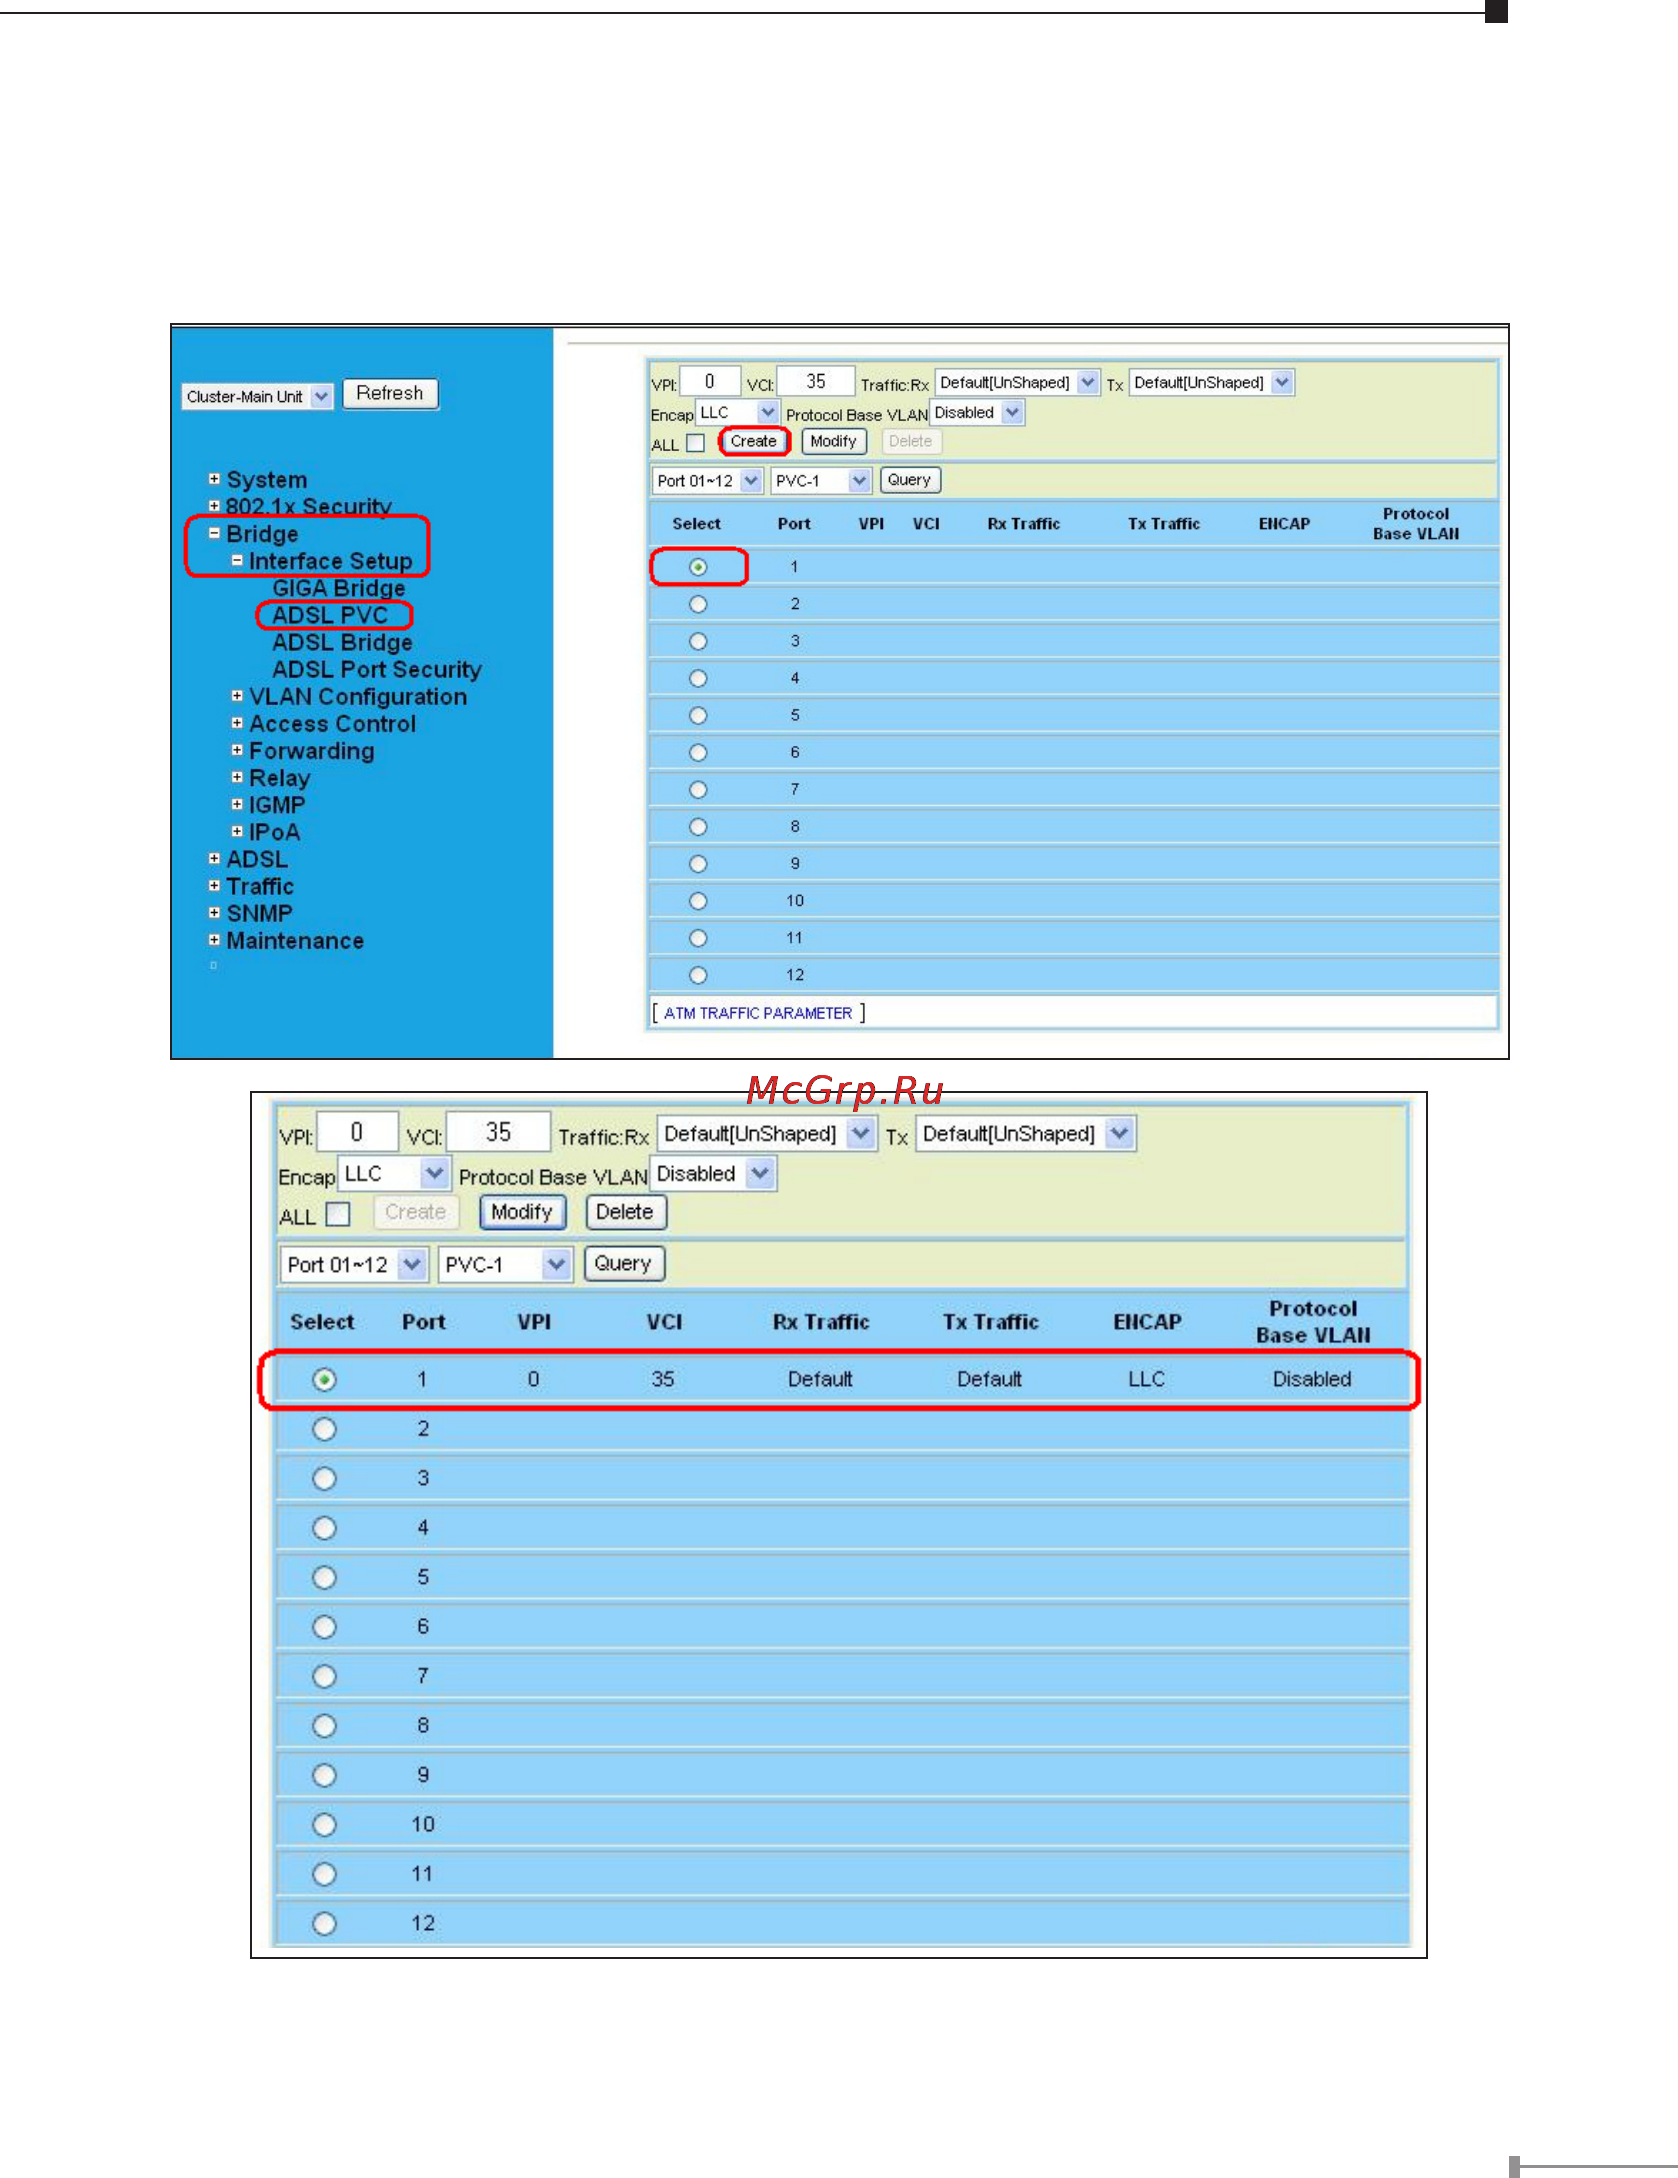The image size is (1678, 2178).
Task: Open the ADSL Port Security page
Action: pos(377,669)
